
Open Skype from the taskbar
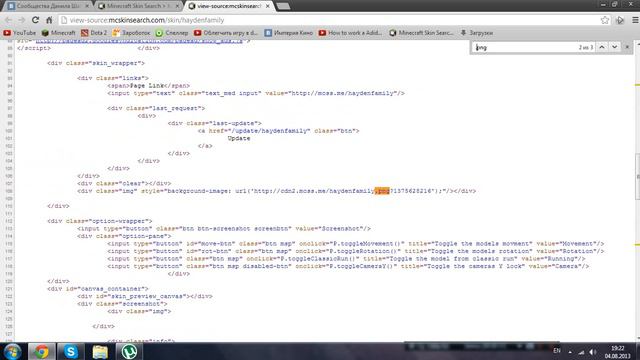click(x=71, y=351)
